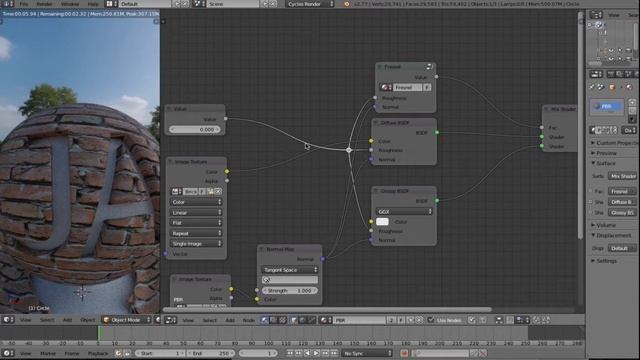Select the compositing nodes tree type icon
The height and width of the screenshot is (360, 640).
[274, 320]
